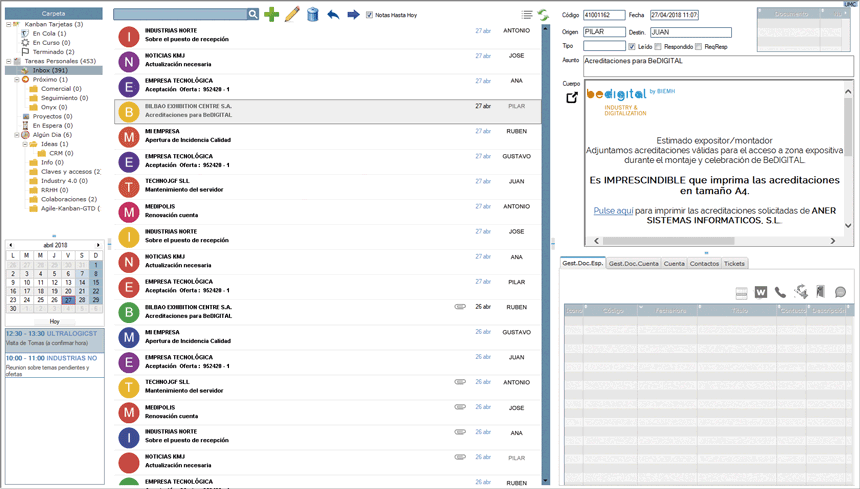
Task: Click the green plus add-note icon
Action: (271, 15)
